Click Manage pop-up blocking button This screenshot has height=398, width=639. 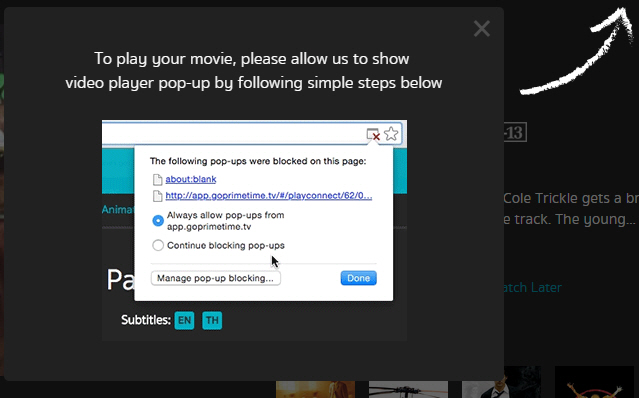(216, 278)
